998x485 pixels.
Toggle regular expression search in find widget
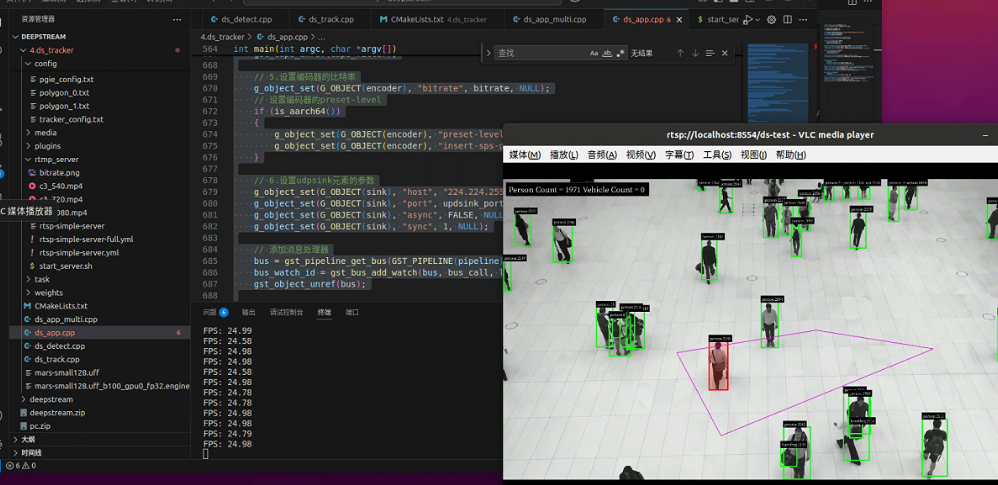coord(620,53)
